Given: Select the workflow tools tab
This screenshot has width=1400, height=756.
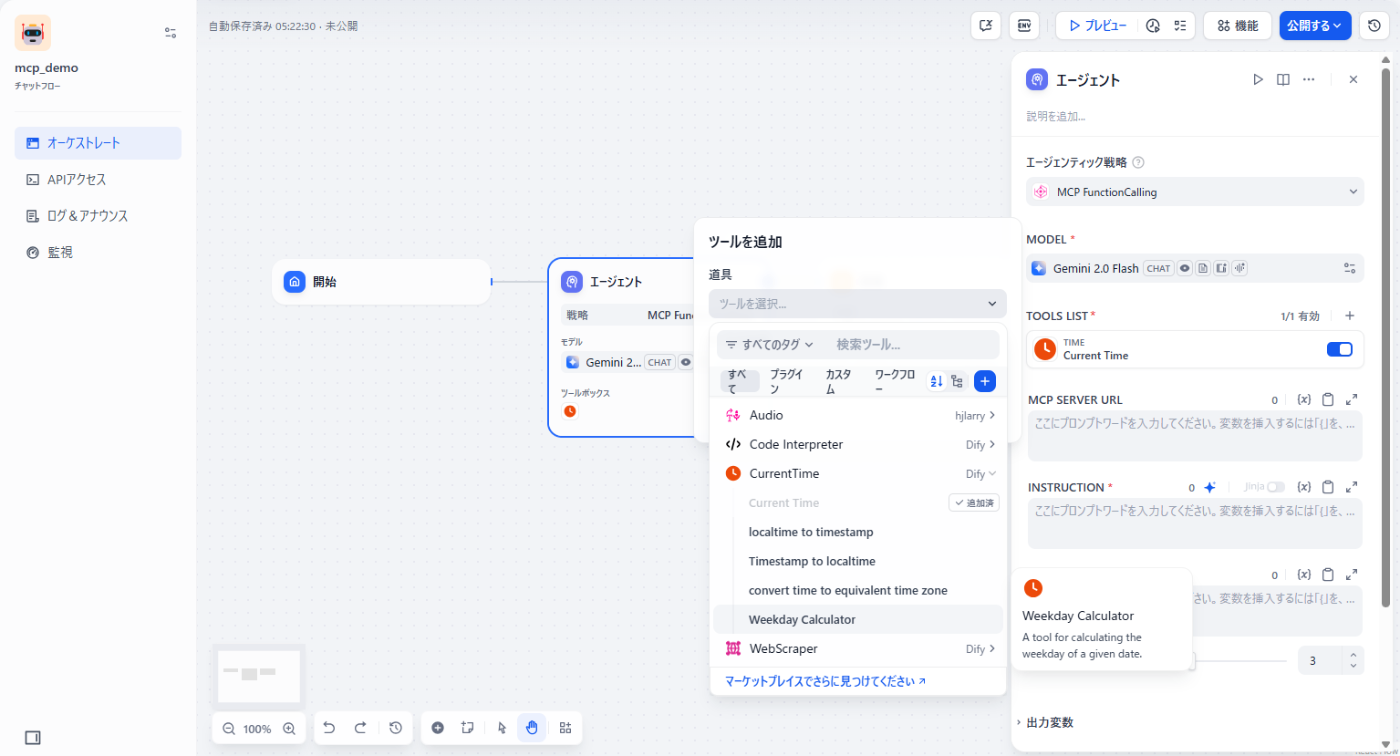Looking at the screenshot, I should point(894,381).
